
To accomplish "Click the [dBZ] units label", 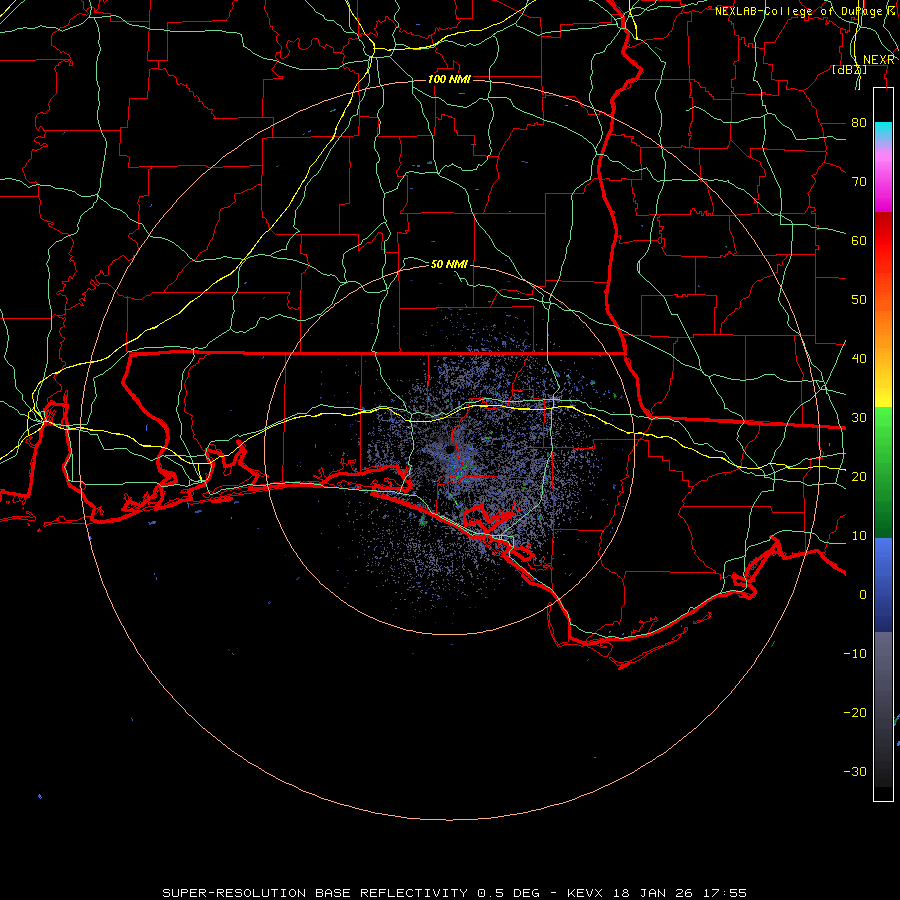I will click(x=849, y=69).
